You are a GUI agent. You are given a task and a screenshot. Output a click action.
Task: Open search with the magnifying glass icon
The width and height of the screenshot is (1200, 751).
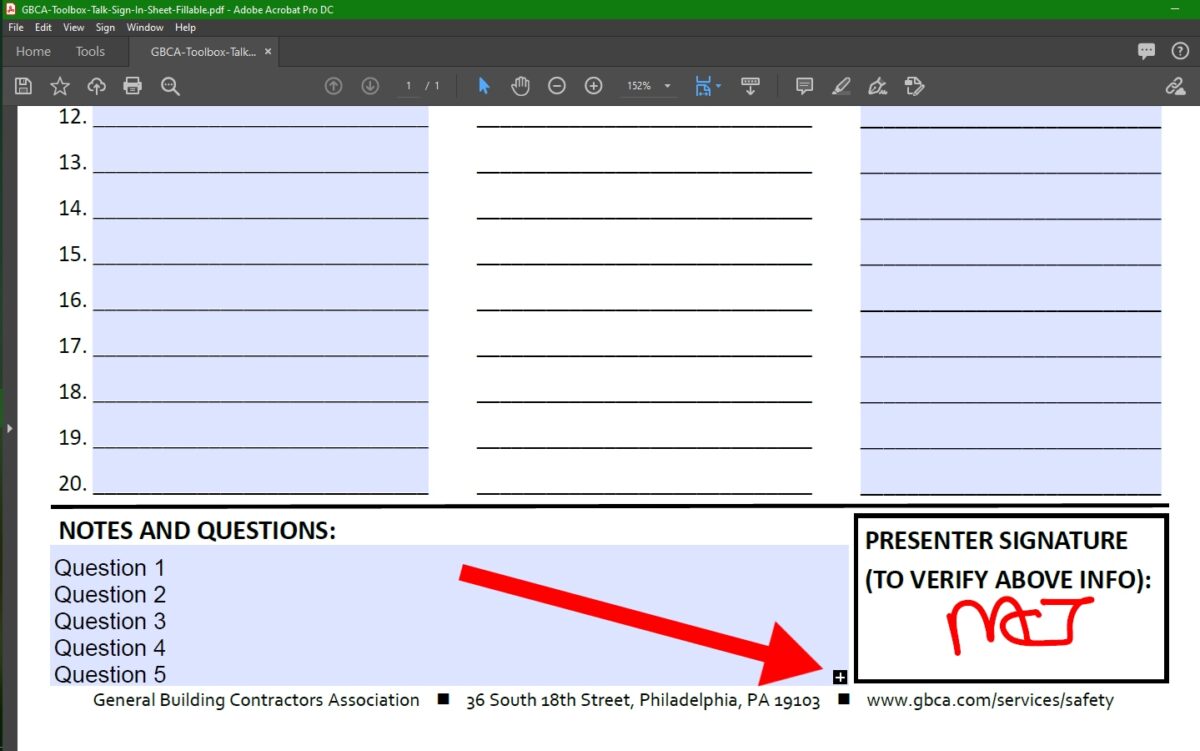click(170, 86)
